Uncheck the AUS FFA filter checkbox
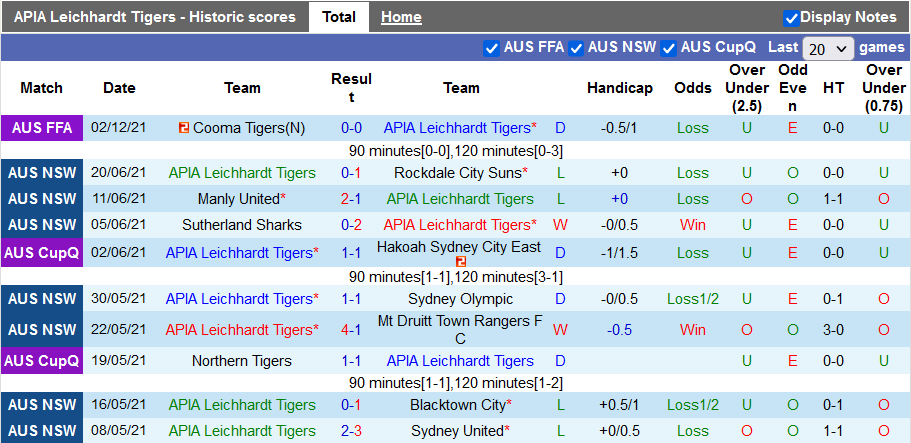 click(492, 48)
